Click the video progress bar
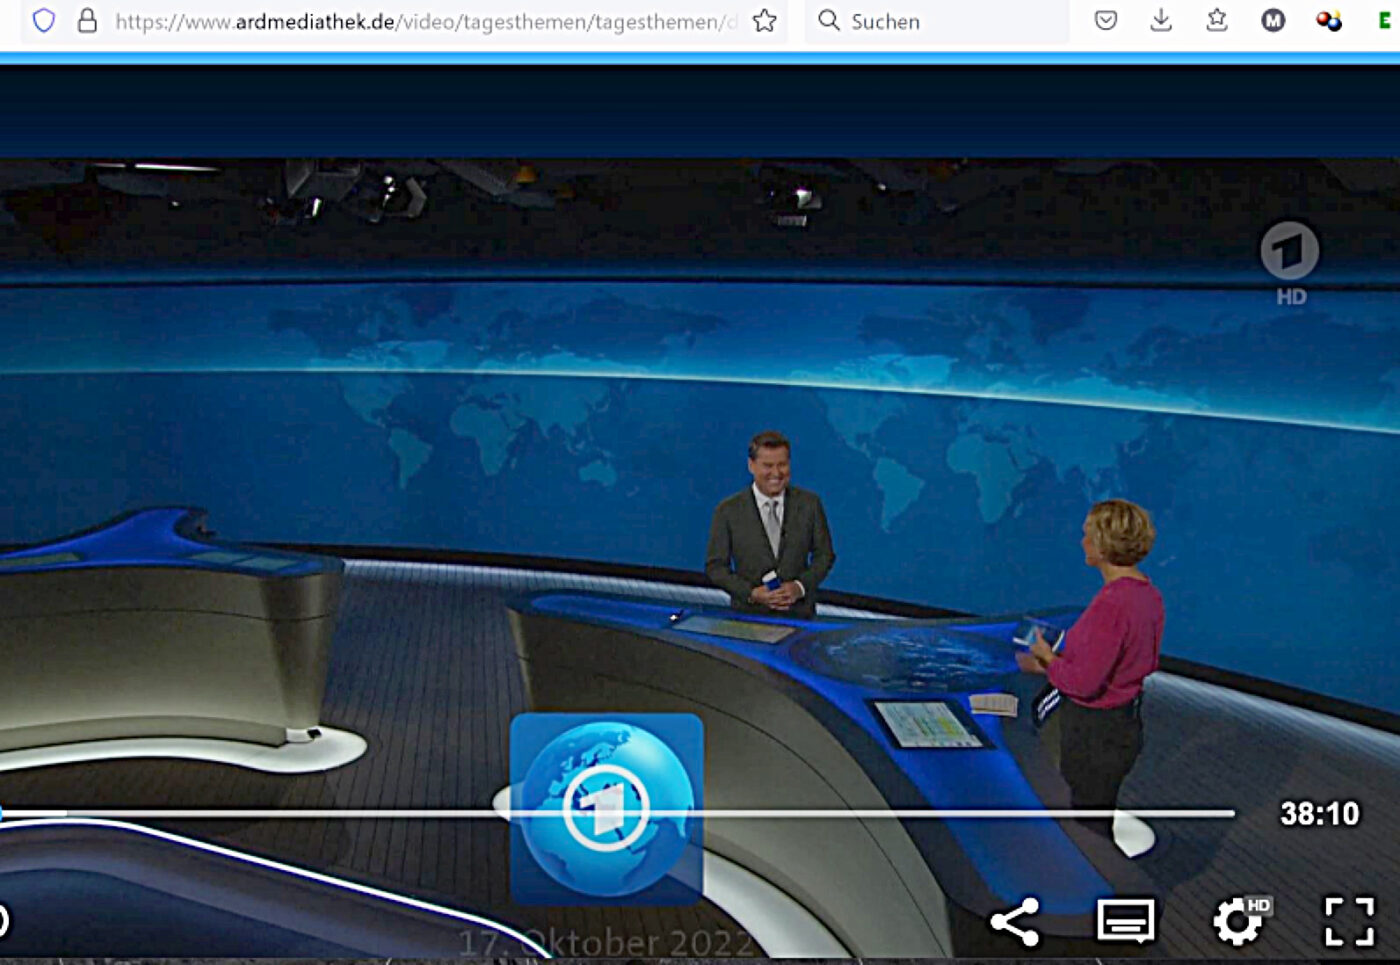Viewport: 1400px width, 965px height. point(617,814)
